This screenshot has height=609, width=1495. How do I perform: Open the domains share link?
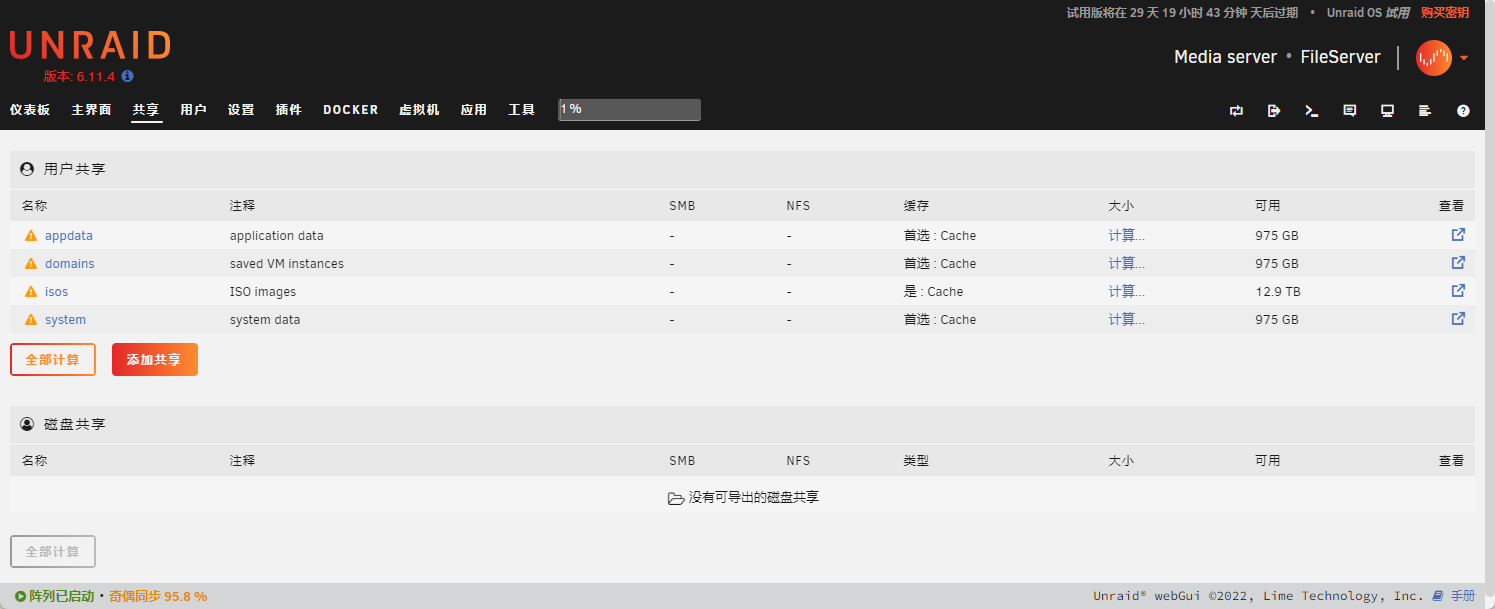coord(70,264)
